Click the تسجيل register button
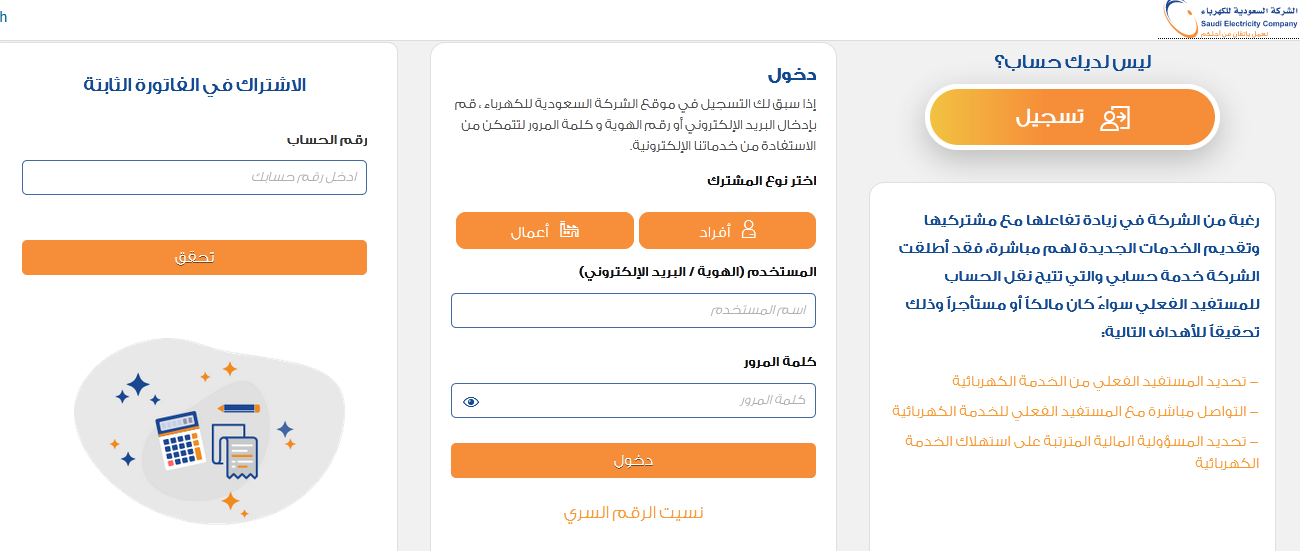 click(x=1072, y=118)
